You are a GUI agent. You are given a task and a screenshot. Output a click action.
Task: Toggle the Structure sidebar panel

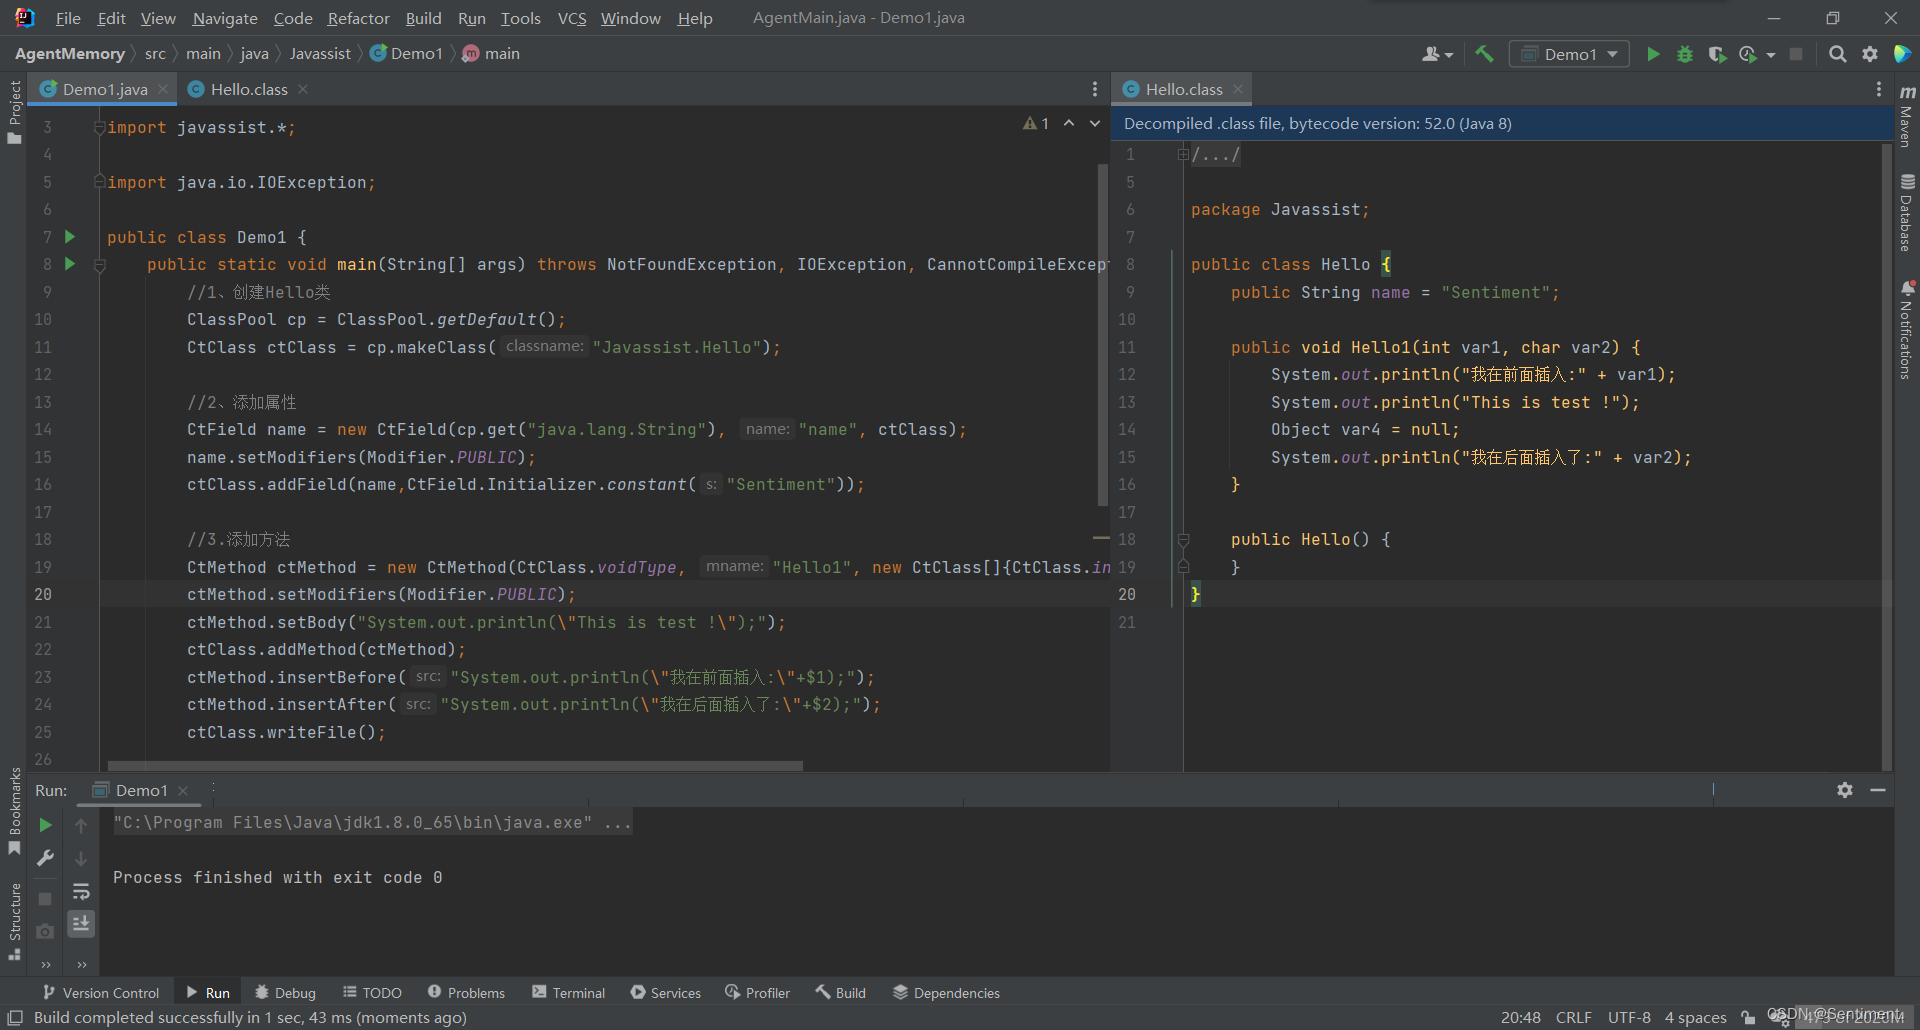click(x=14, y=922)
